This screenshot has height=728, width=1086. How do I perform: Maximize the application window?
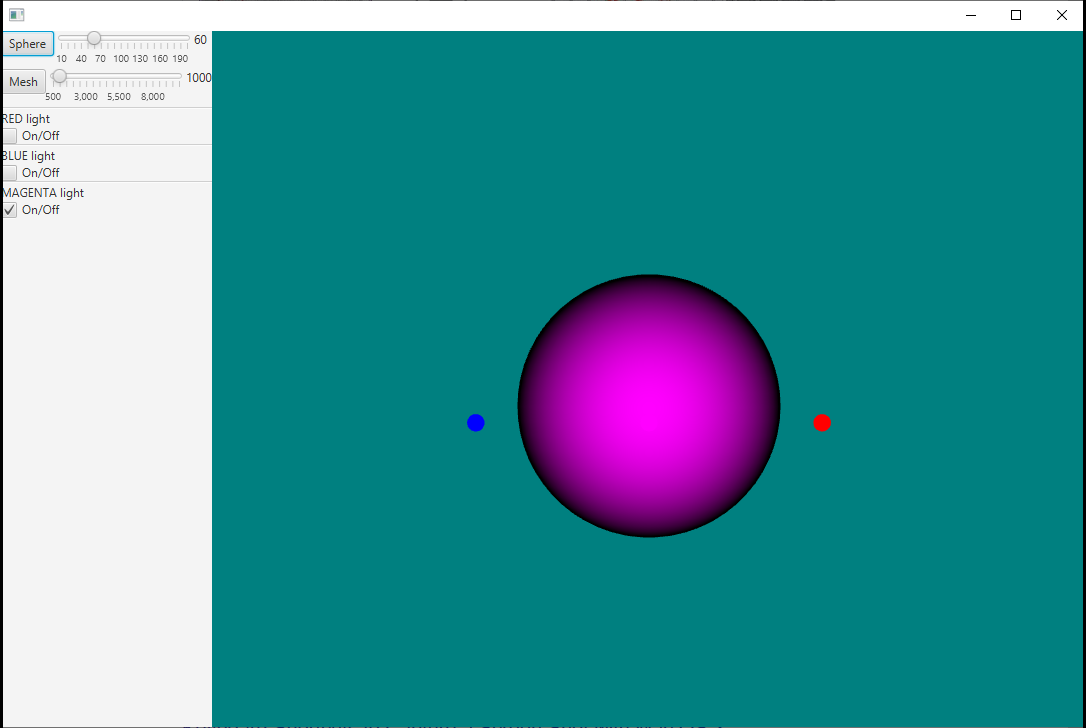[x=1016, y=15]
